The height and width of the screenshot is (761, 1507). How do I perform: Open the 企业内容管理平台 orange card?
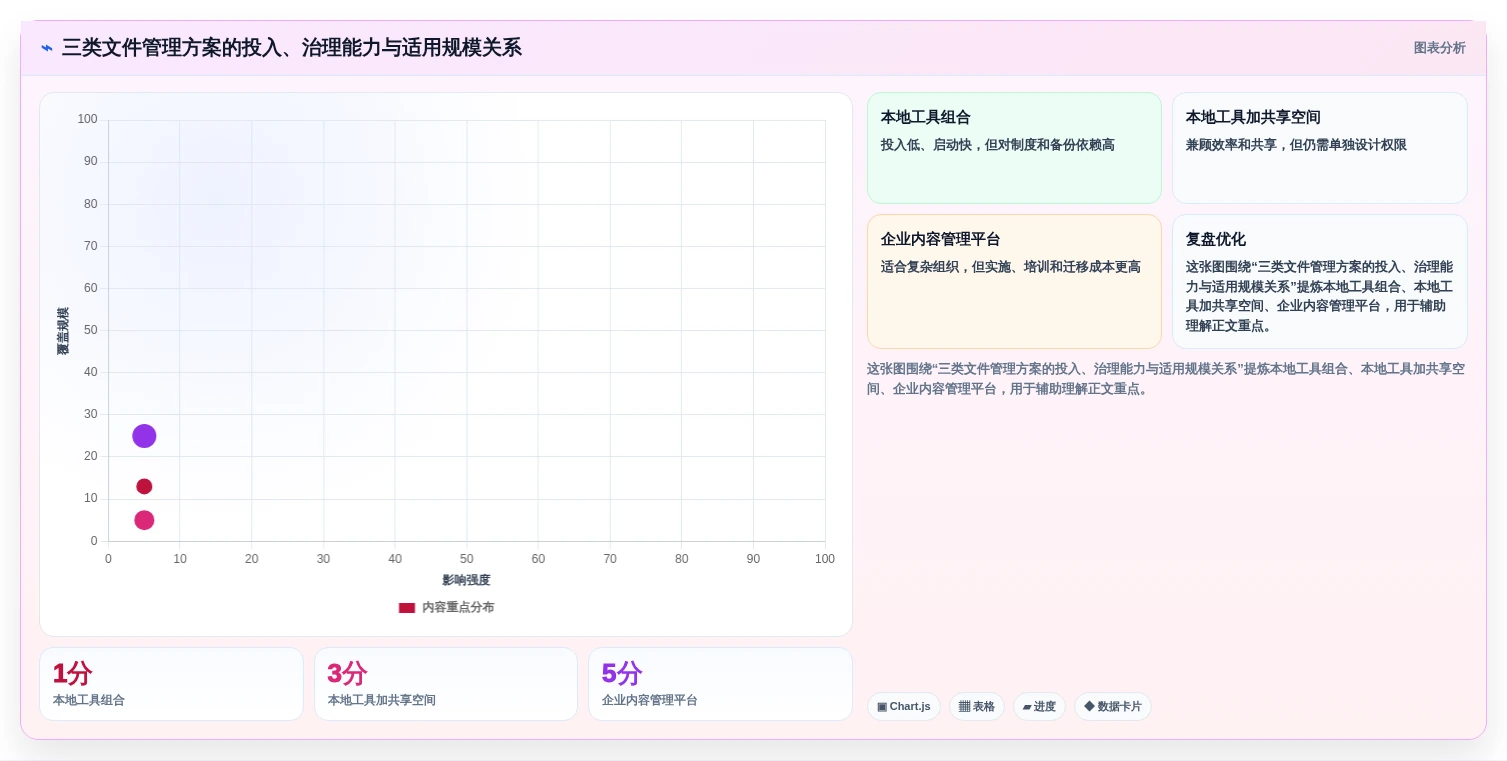tap(1014, 282)
